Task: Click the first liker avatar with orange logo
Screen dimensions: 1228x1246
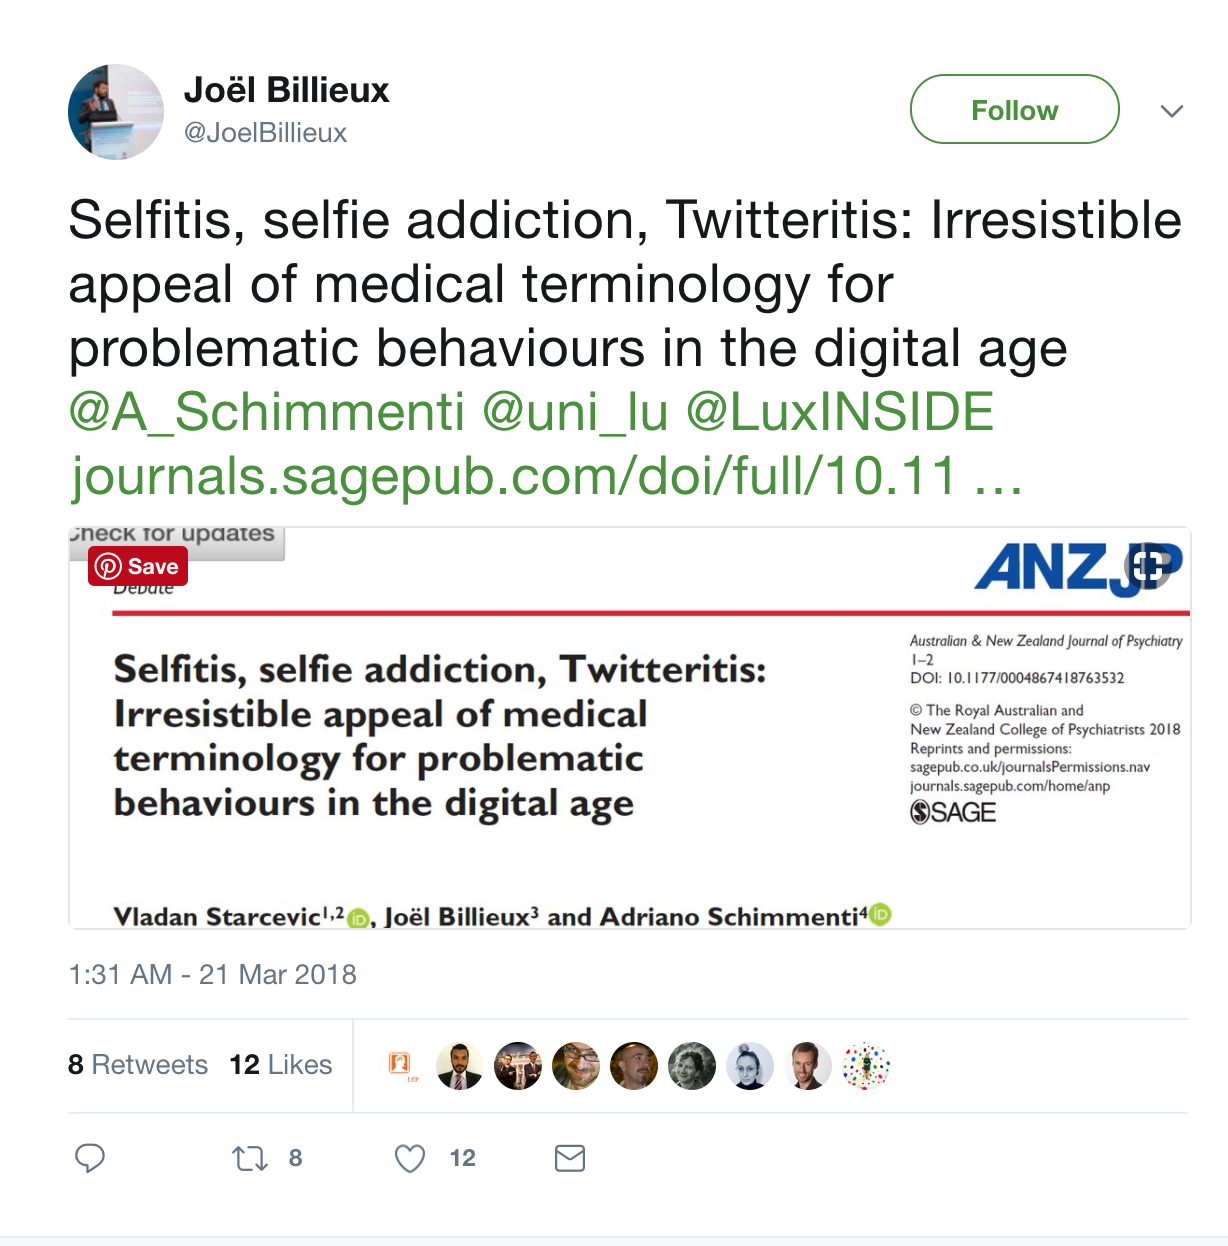Action: pyautogui.click(x=402, y=1066)
